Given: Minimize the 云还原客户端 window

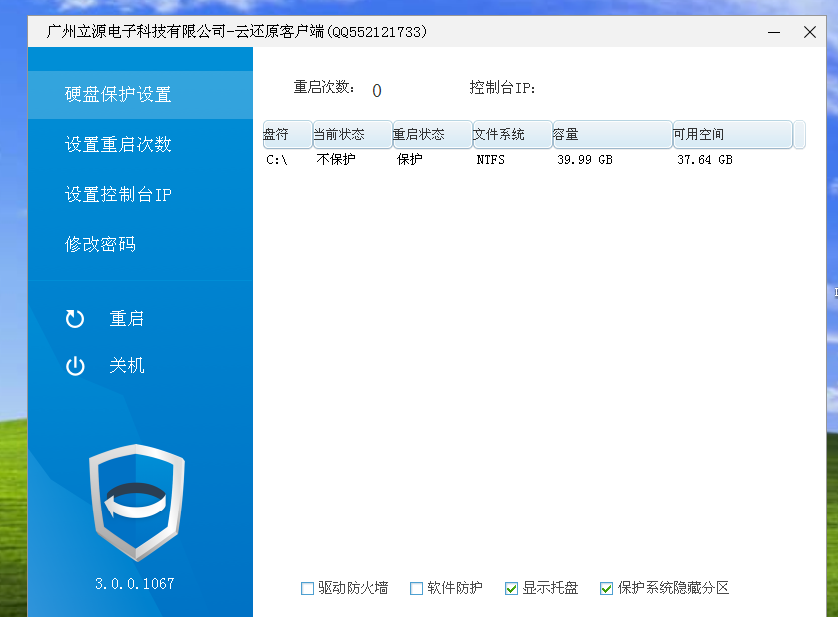Looking at the screenshot, I should point(774,32).
